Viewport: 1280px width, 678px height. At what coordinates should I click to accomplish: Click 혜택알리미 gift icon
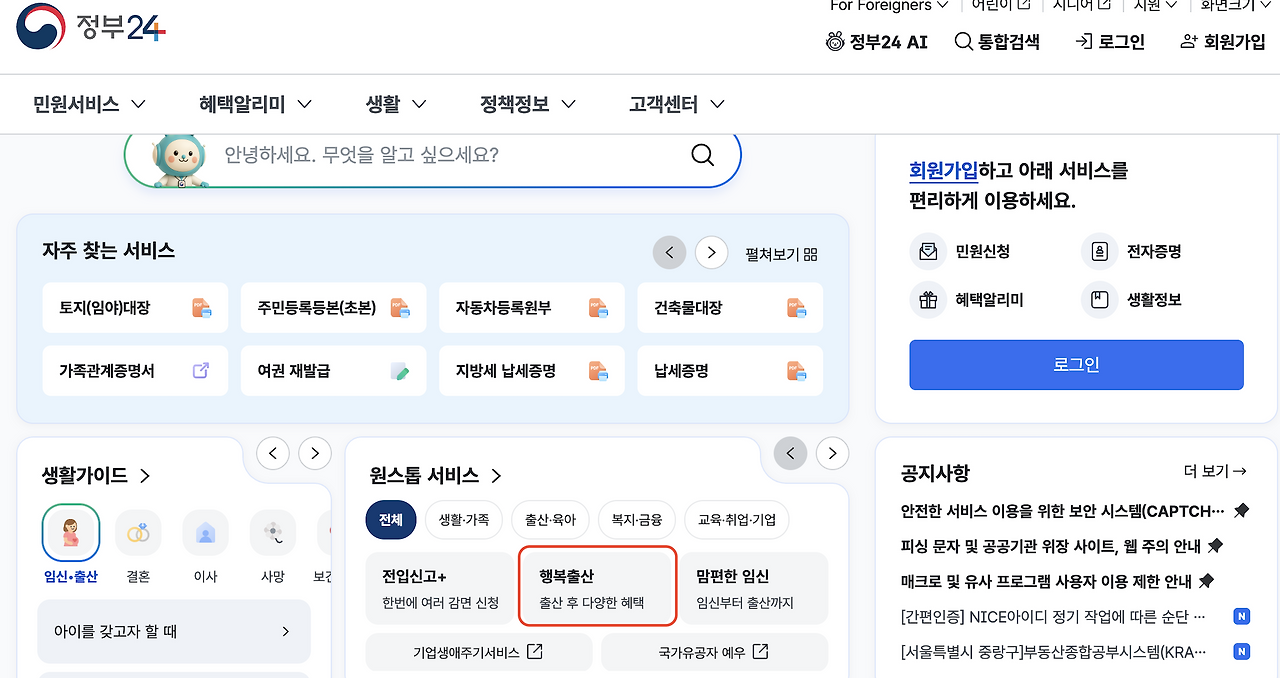928,300
